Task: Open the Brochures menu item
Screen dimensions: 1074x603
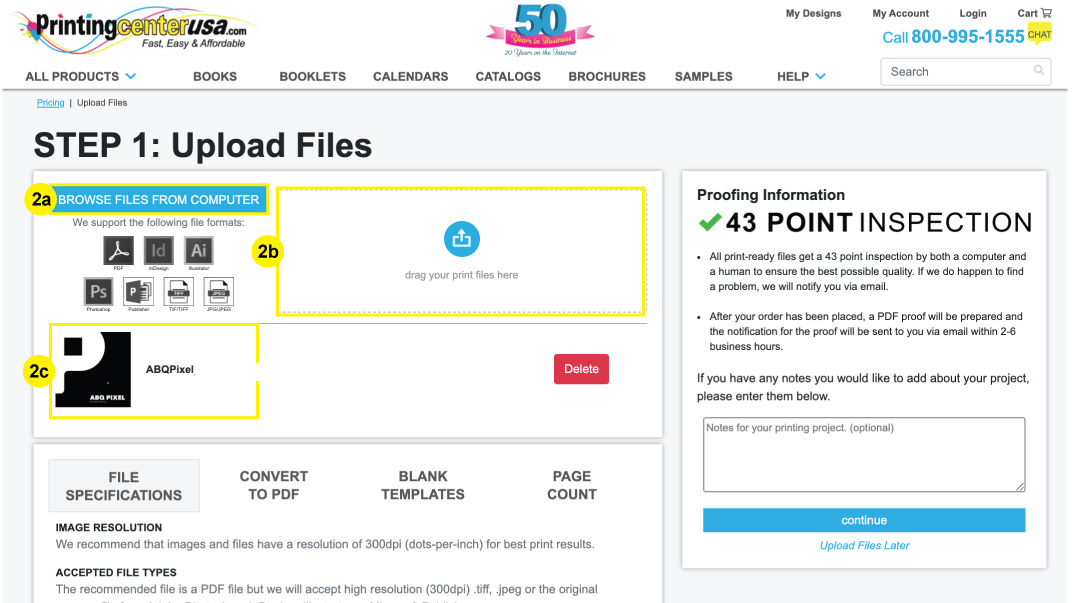Action: (607, 76)
